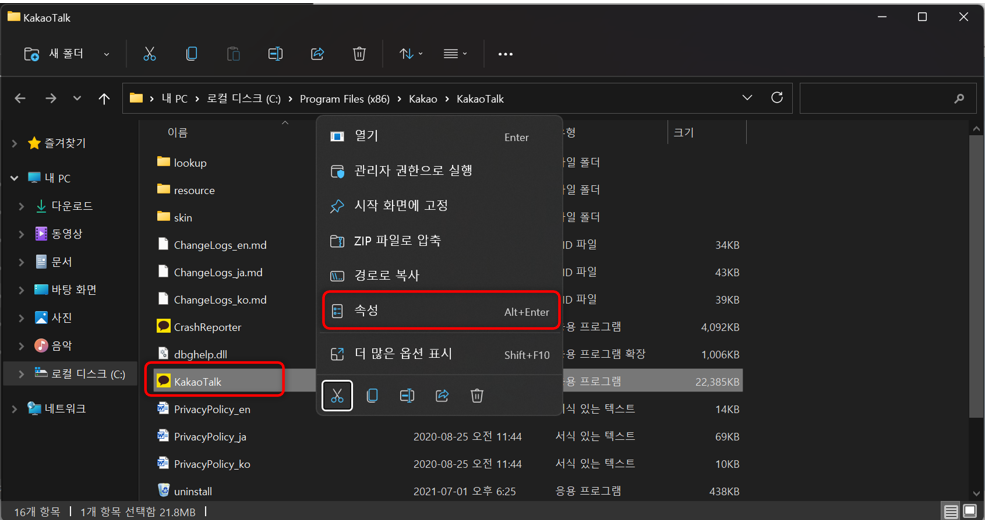Select the uninstall application file

coord(193,491)
